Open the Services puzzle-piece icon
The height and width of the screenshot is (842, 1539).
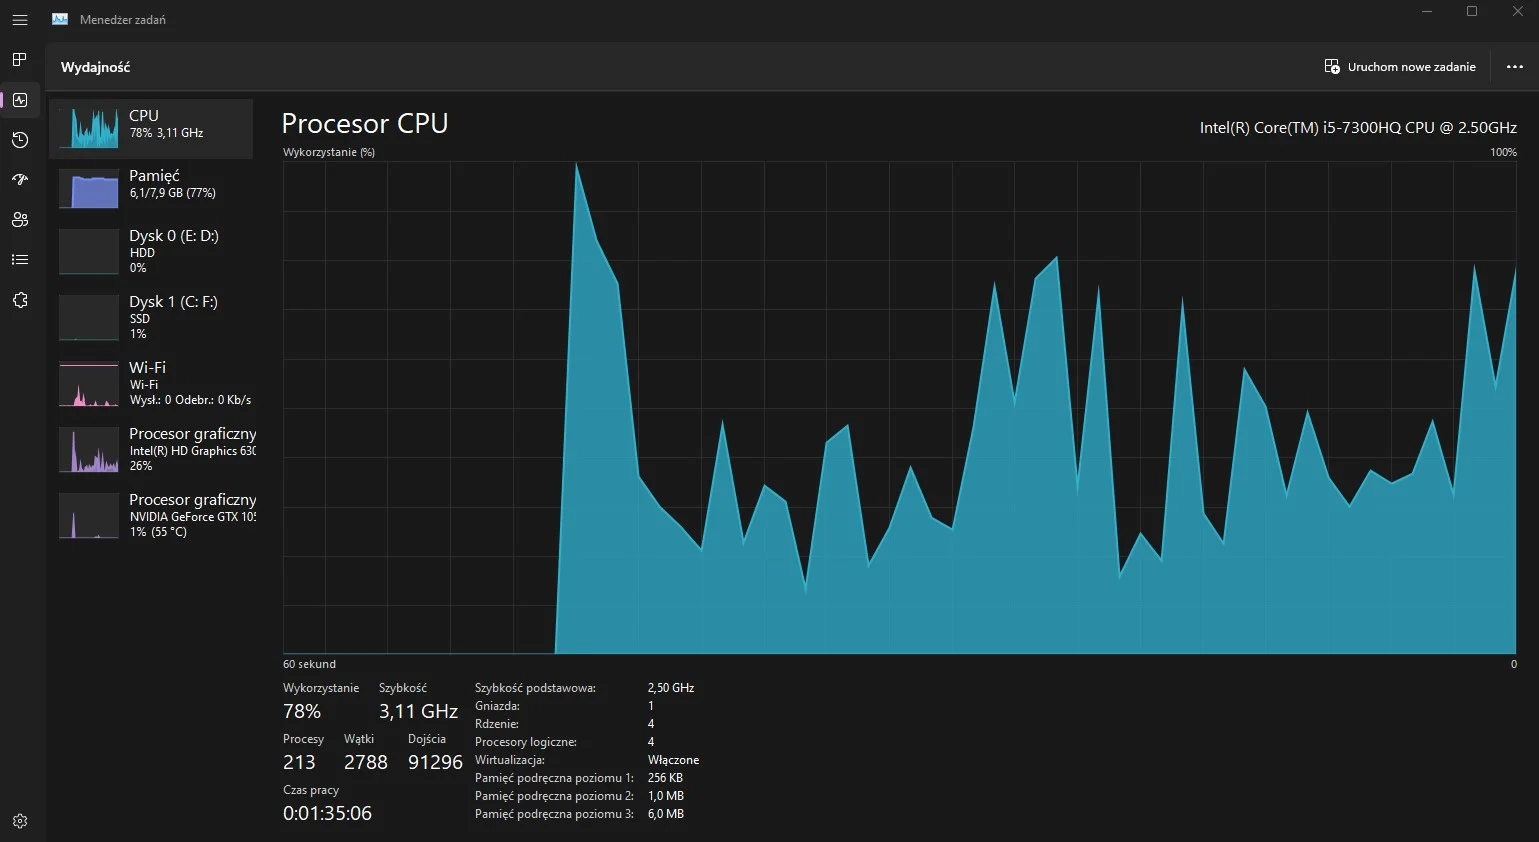point(20,300)
